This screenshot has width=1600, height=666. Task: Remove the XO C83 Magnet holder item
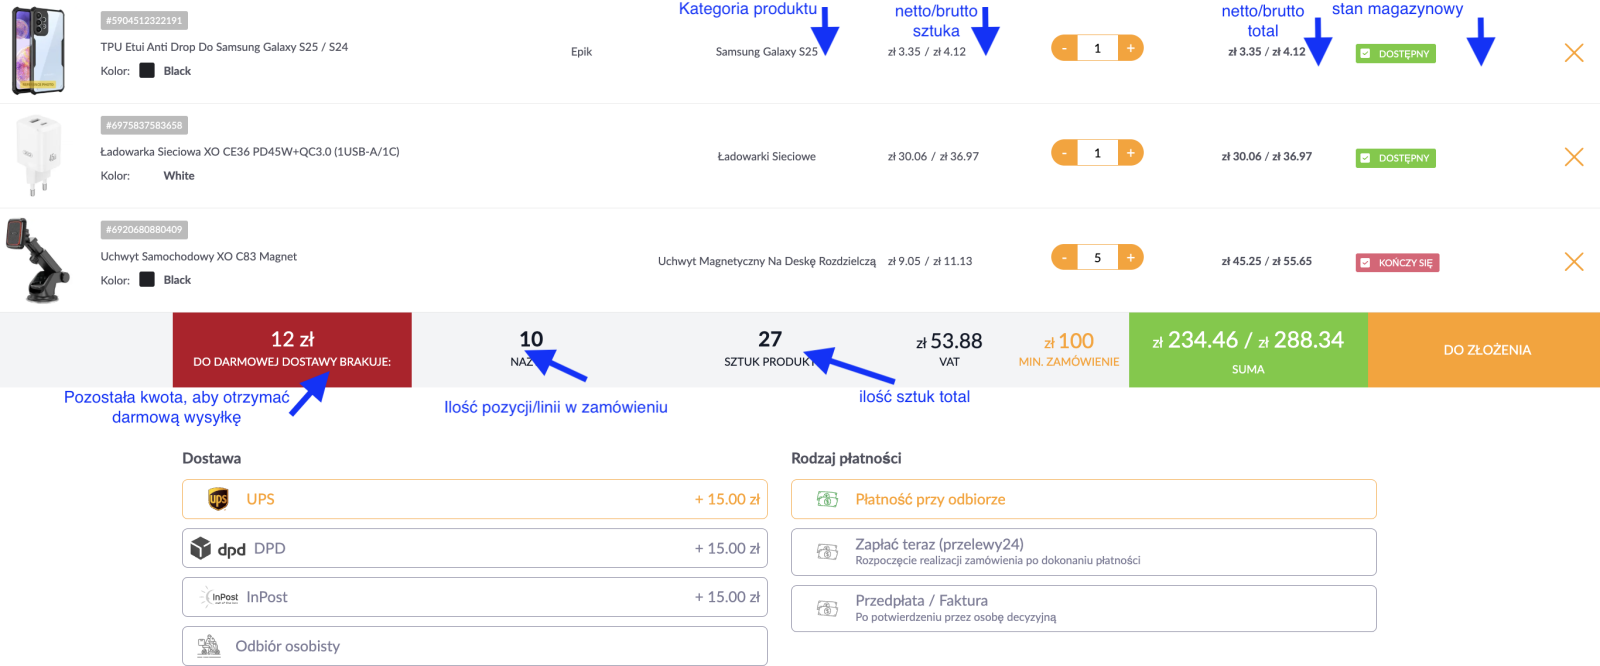coord(1573,262)
